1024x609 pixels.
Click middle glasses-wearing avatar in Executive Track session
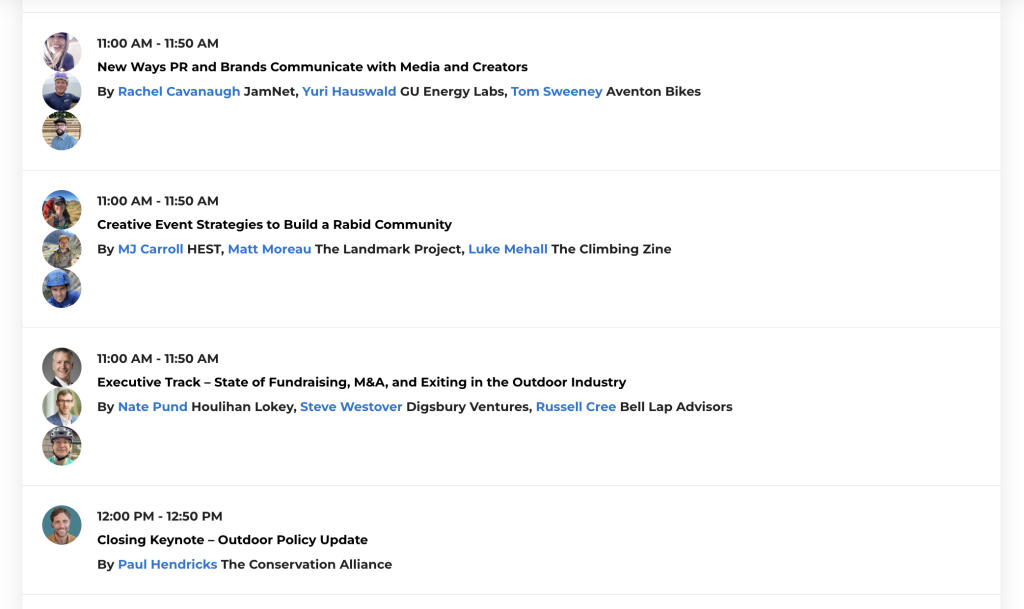pyautogui.click(x=62, y=407)
